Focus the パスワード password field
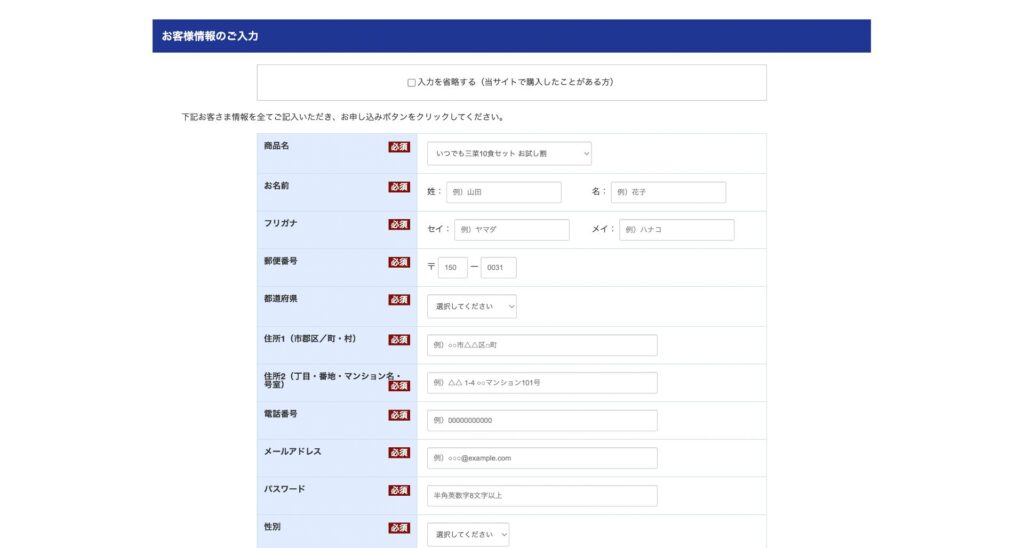1024x548 pixels. 542,496
